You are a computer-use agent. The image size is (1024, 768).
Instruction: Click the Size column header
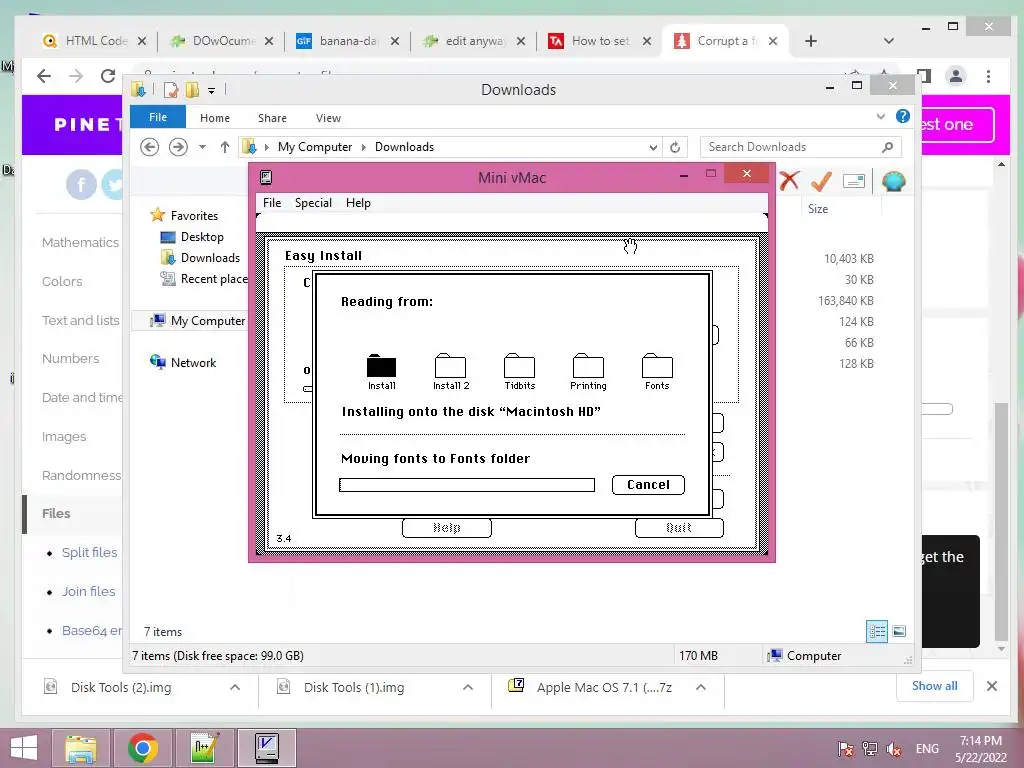[x=818, y=209]
